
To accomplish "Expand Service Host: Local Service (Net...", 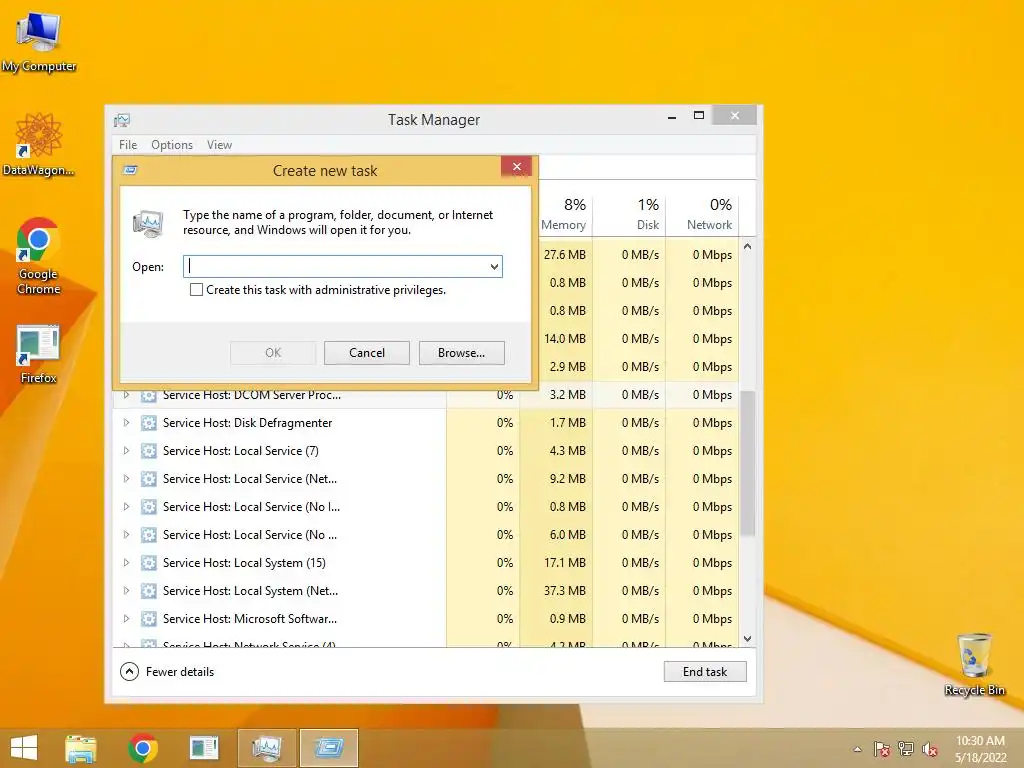I will (x=127, y=479).
